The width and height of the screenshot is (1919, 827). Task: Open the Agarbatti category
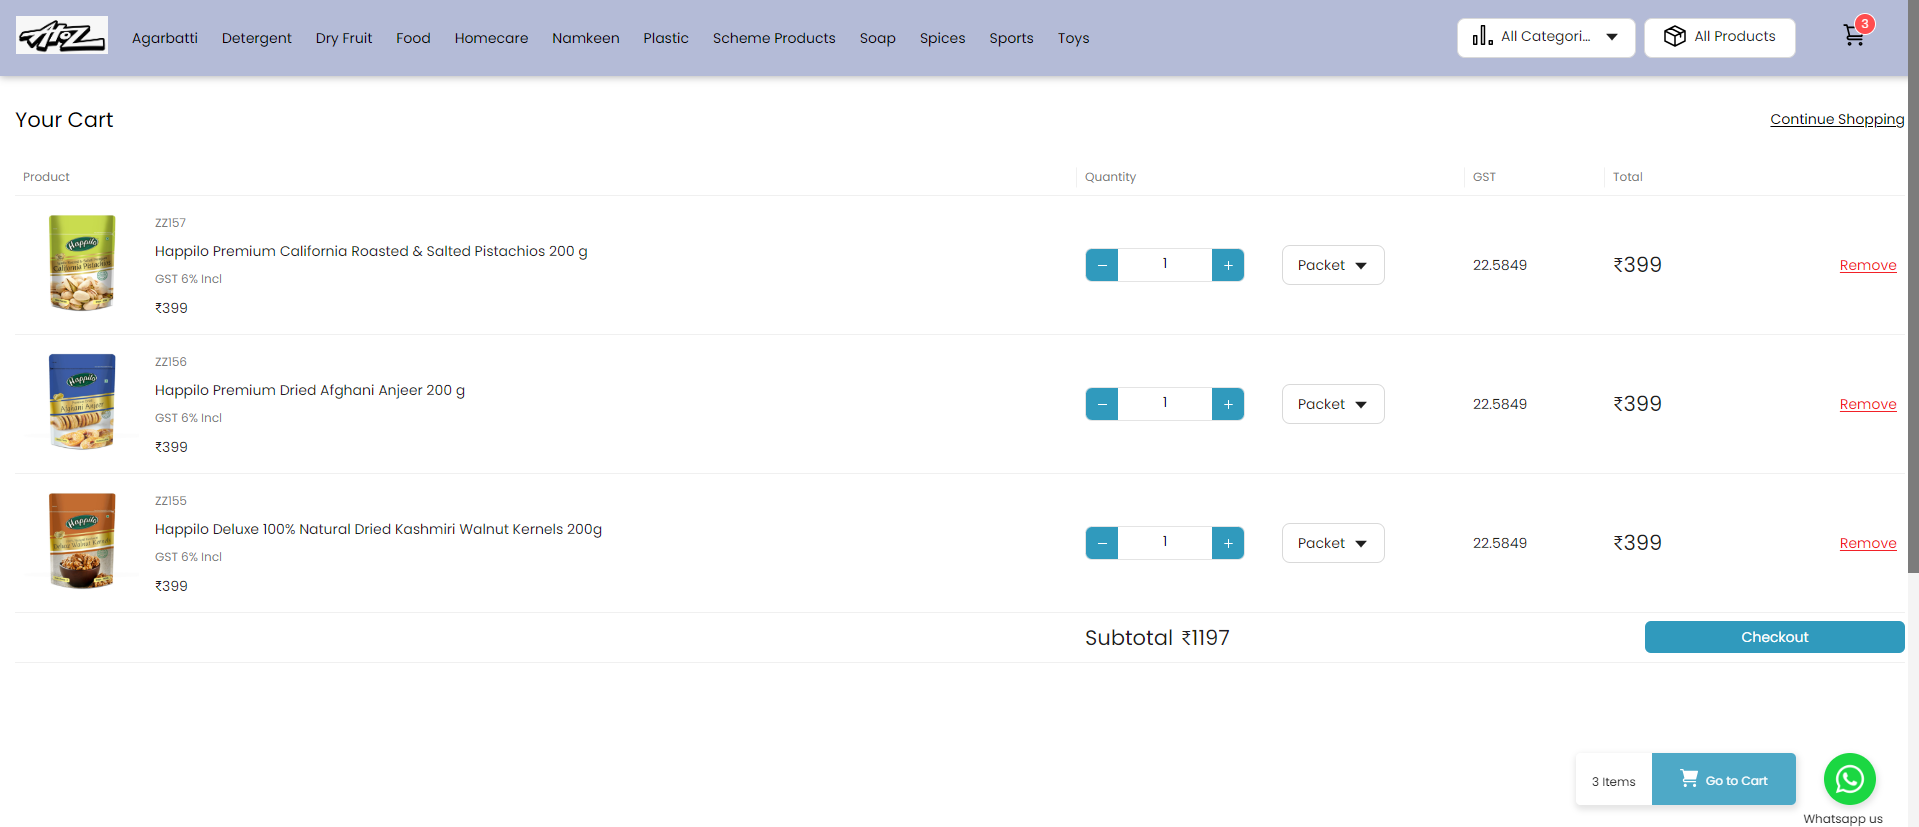pos(165,38)
